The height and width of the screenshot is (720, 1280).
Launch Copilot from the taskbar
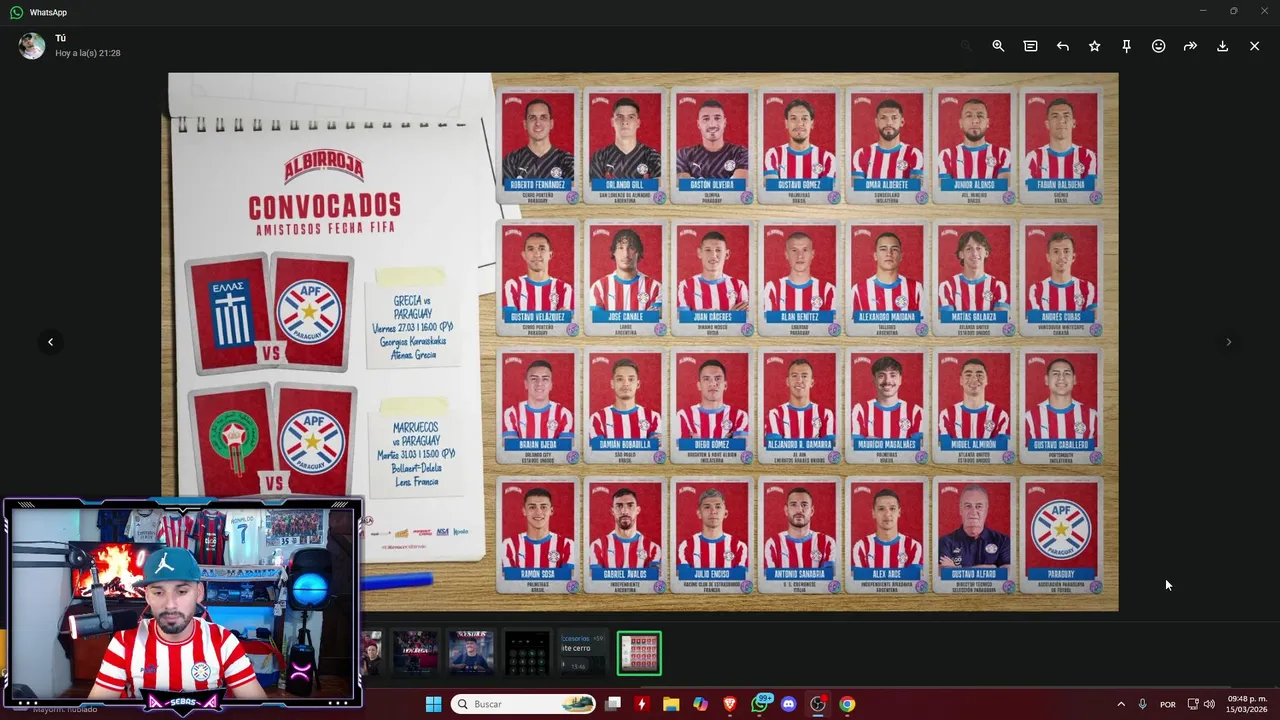click(x=700, y=704)
